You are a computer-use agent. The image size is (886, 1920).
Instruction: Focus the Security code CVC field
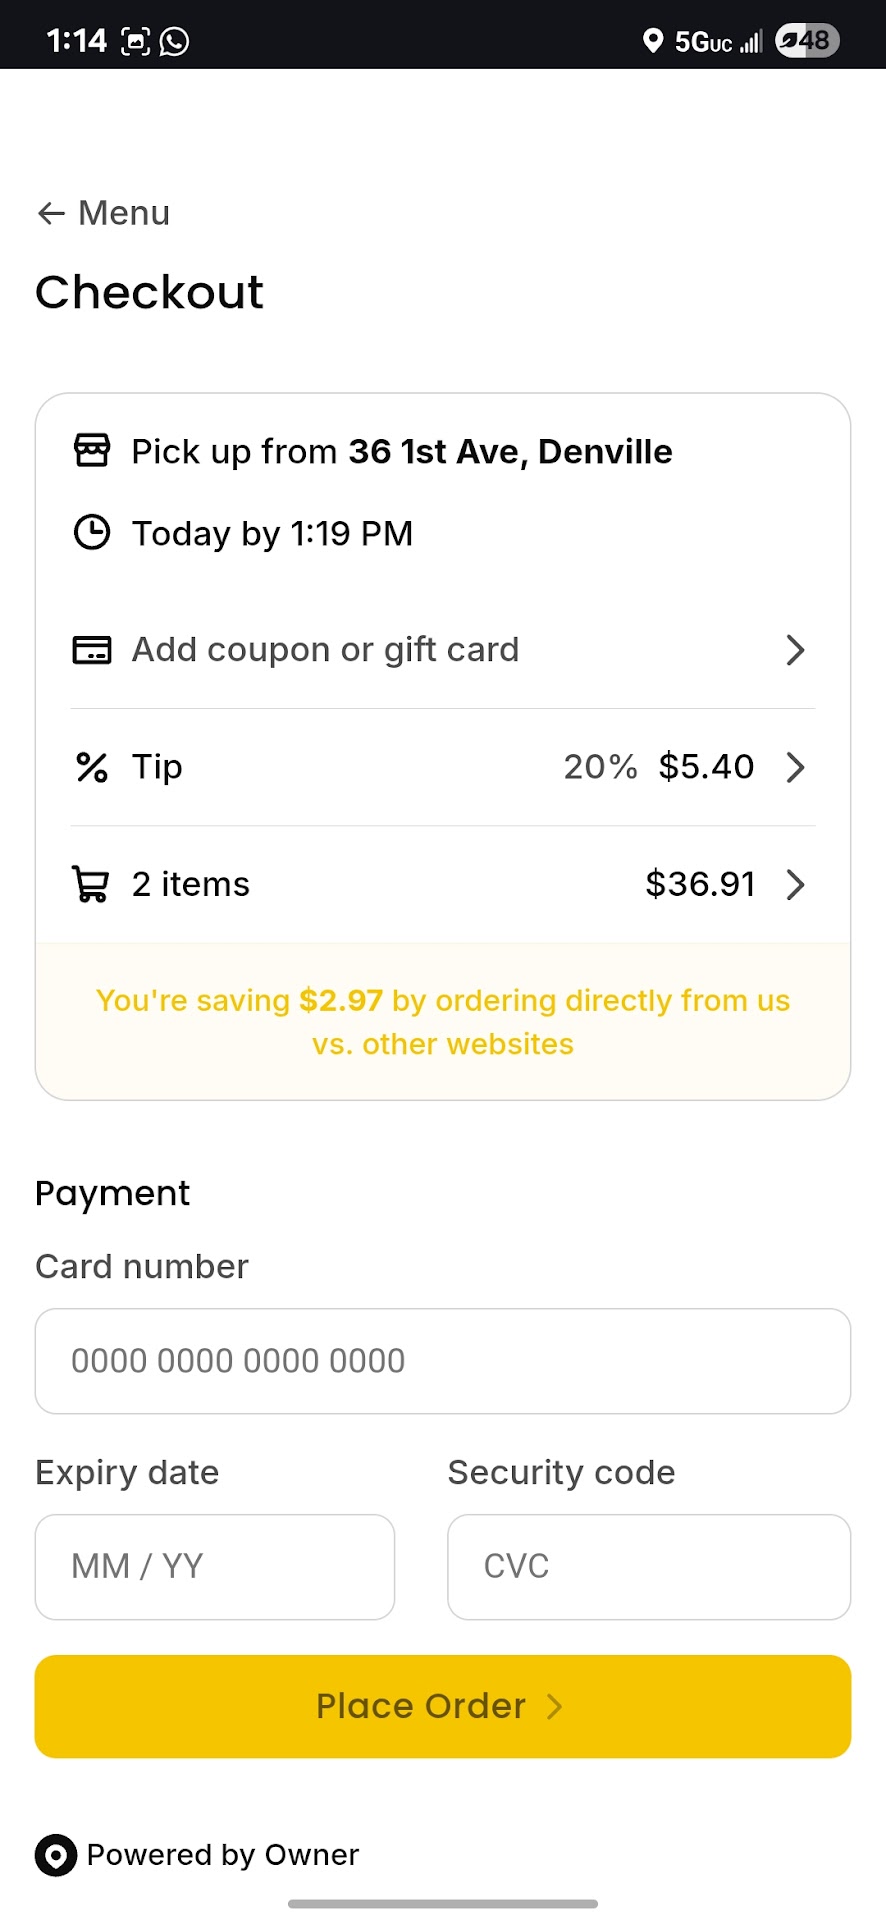pos(649,1567)
